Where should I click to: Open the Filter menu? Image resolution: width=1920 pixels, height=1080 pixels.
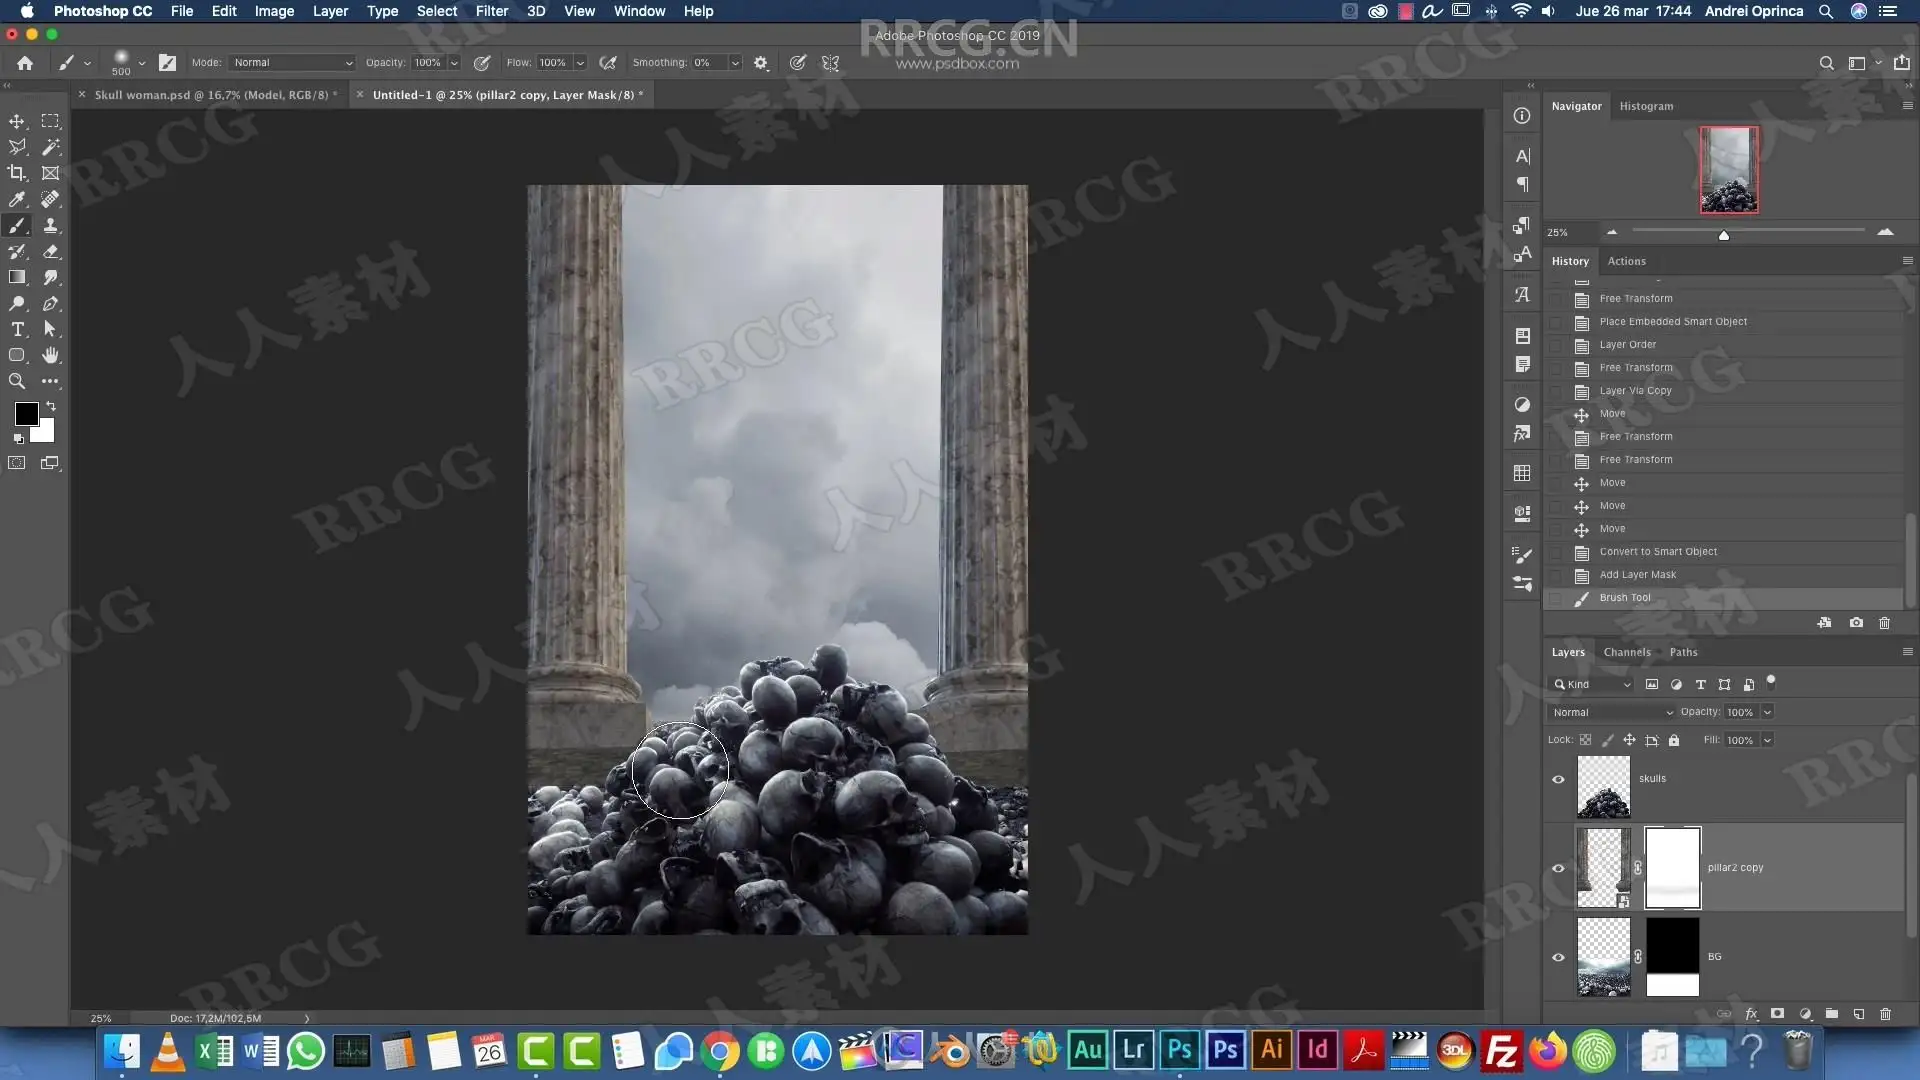coord(491,11)
